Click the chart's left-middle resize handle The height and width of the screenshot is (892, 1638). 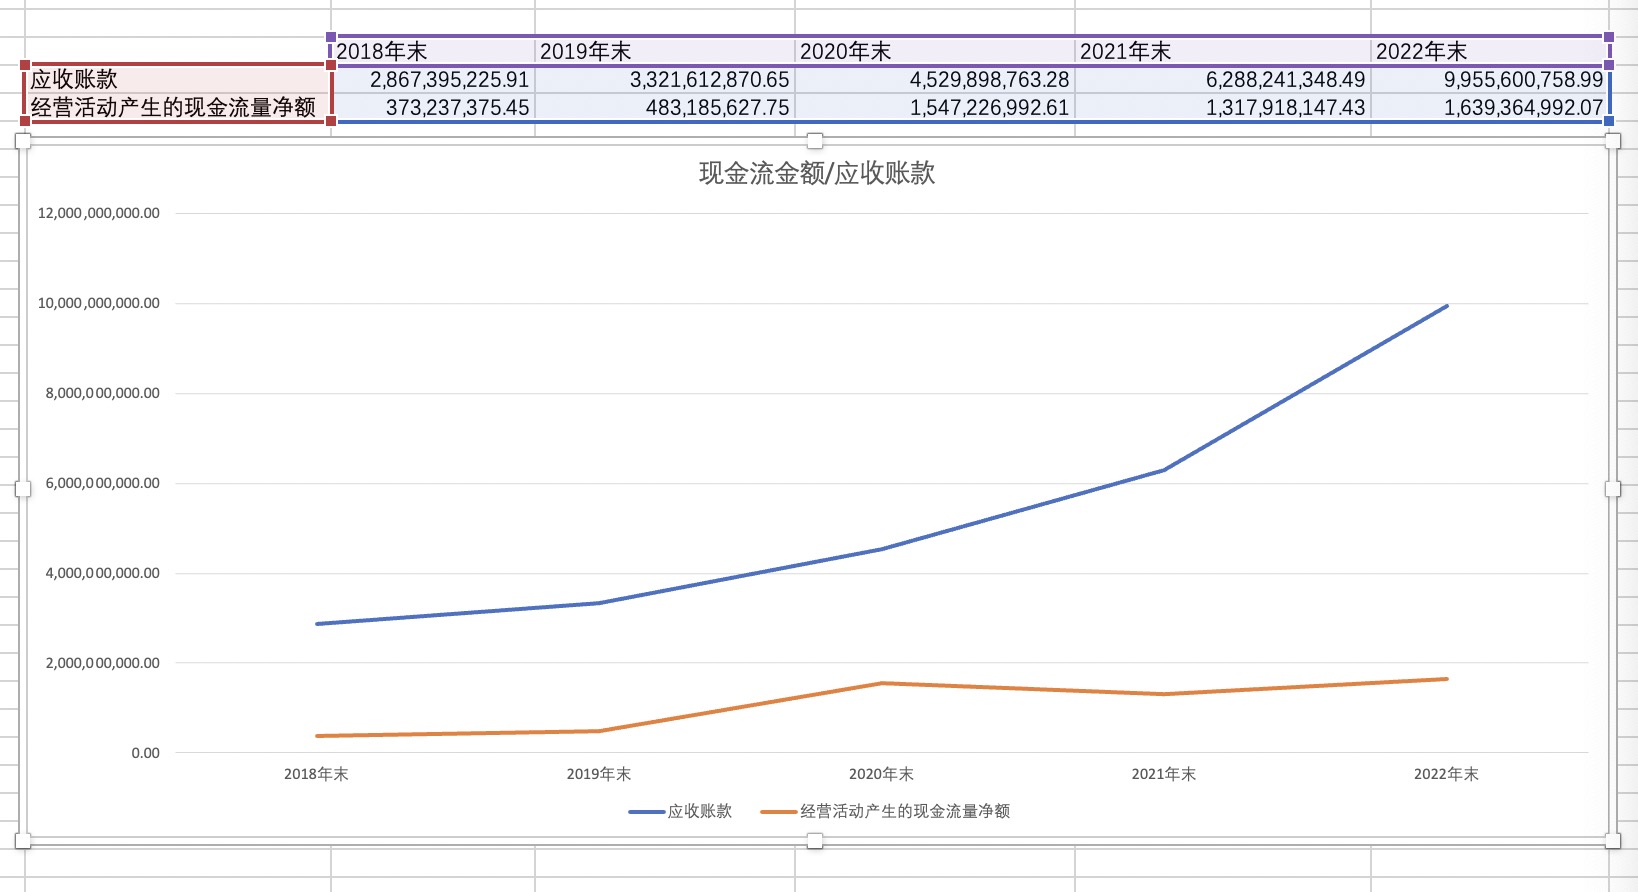pos(23,489)
